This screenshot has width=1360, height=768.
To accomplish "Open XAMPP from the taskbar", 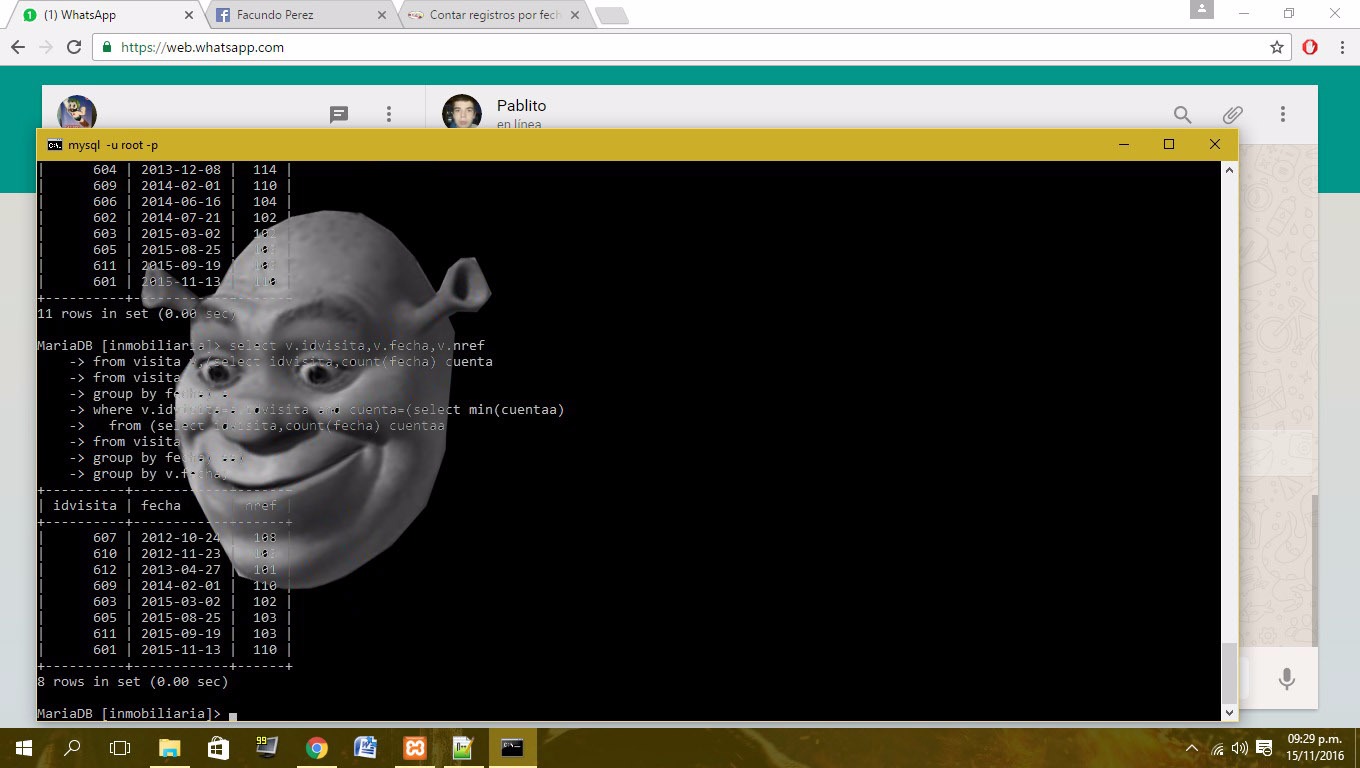I will coord(414,748).
